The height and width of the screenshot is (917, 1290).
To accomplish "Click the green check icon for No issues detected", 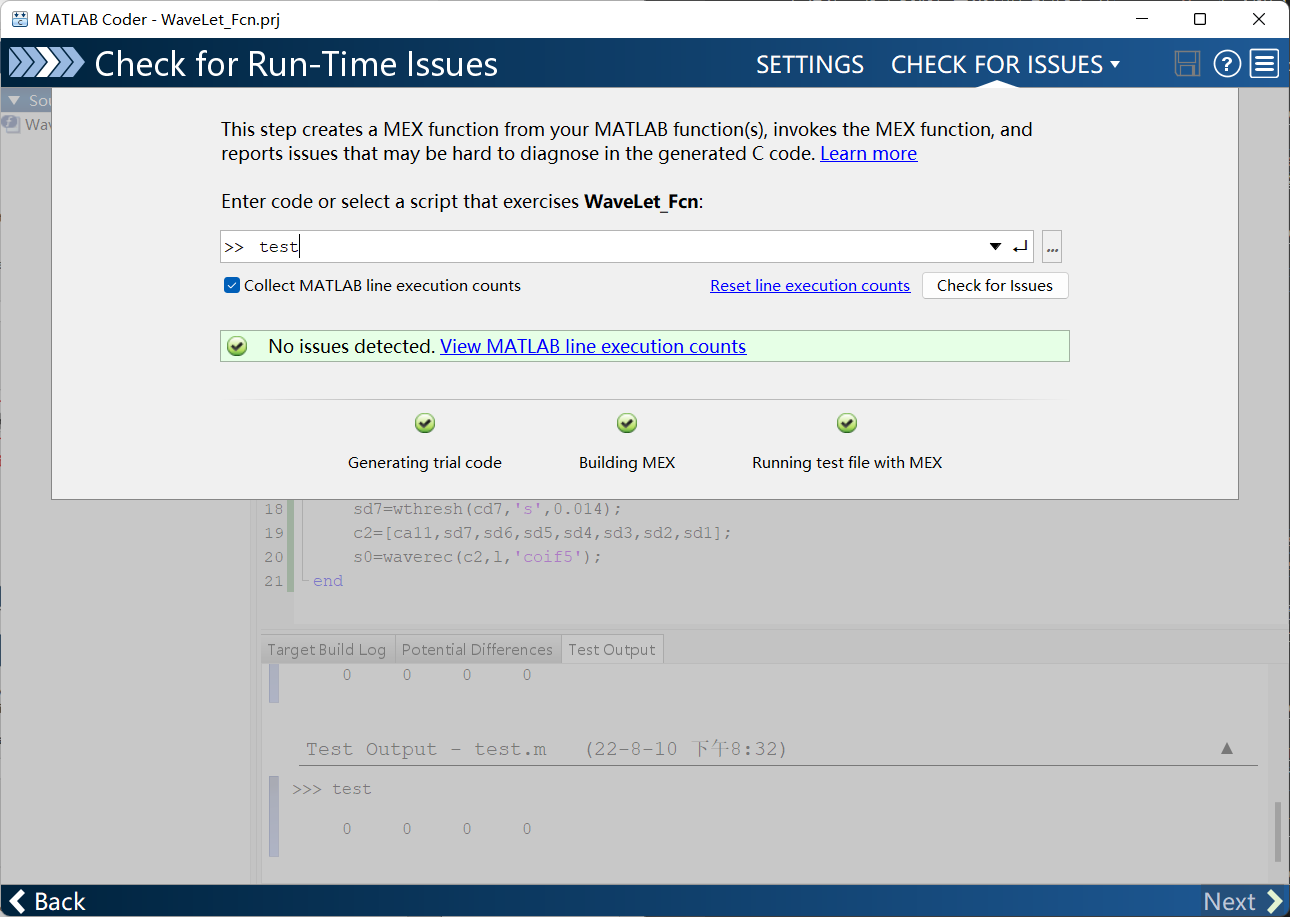I will 237,346.
